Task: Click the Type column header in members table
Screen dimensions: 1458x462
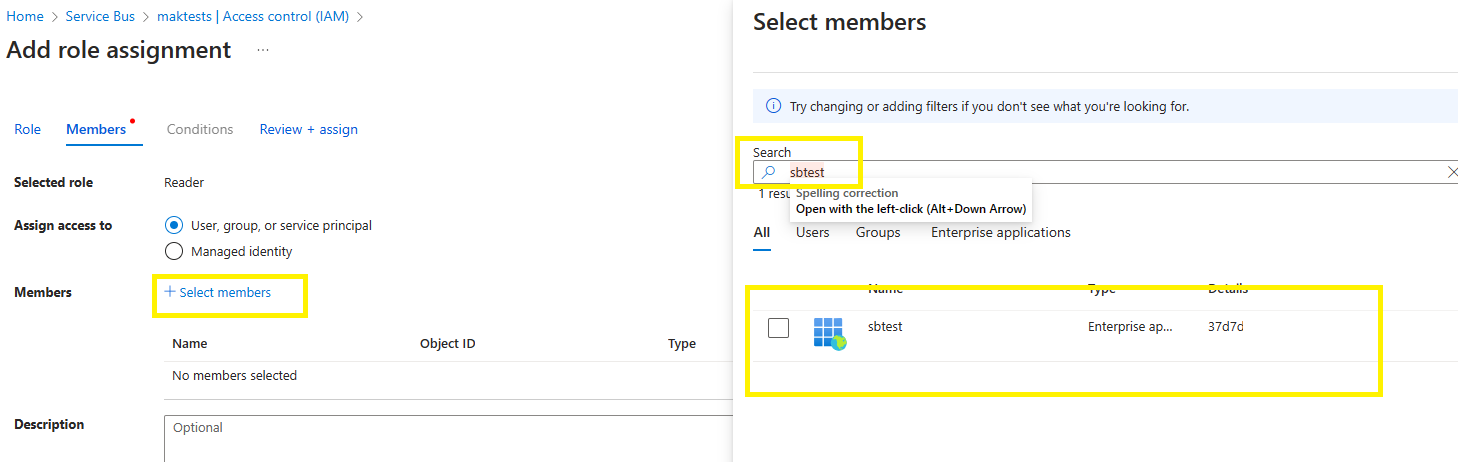Action: click(682, 343)
